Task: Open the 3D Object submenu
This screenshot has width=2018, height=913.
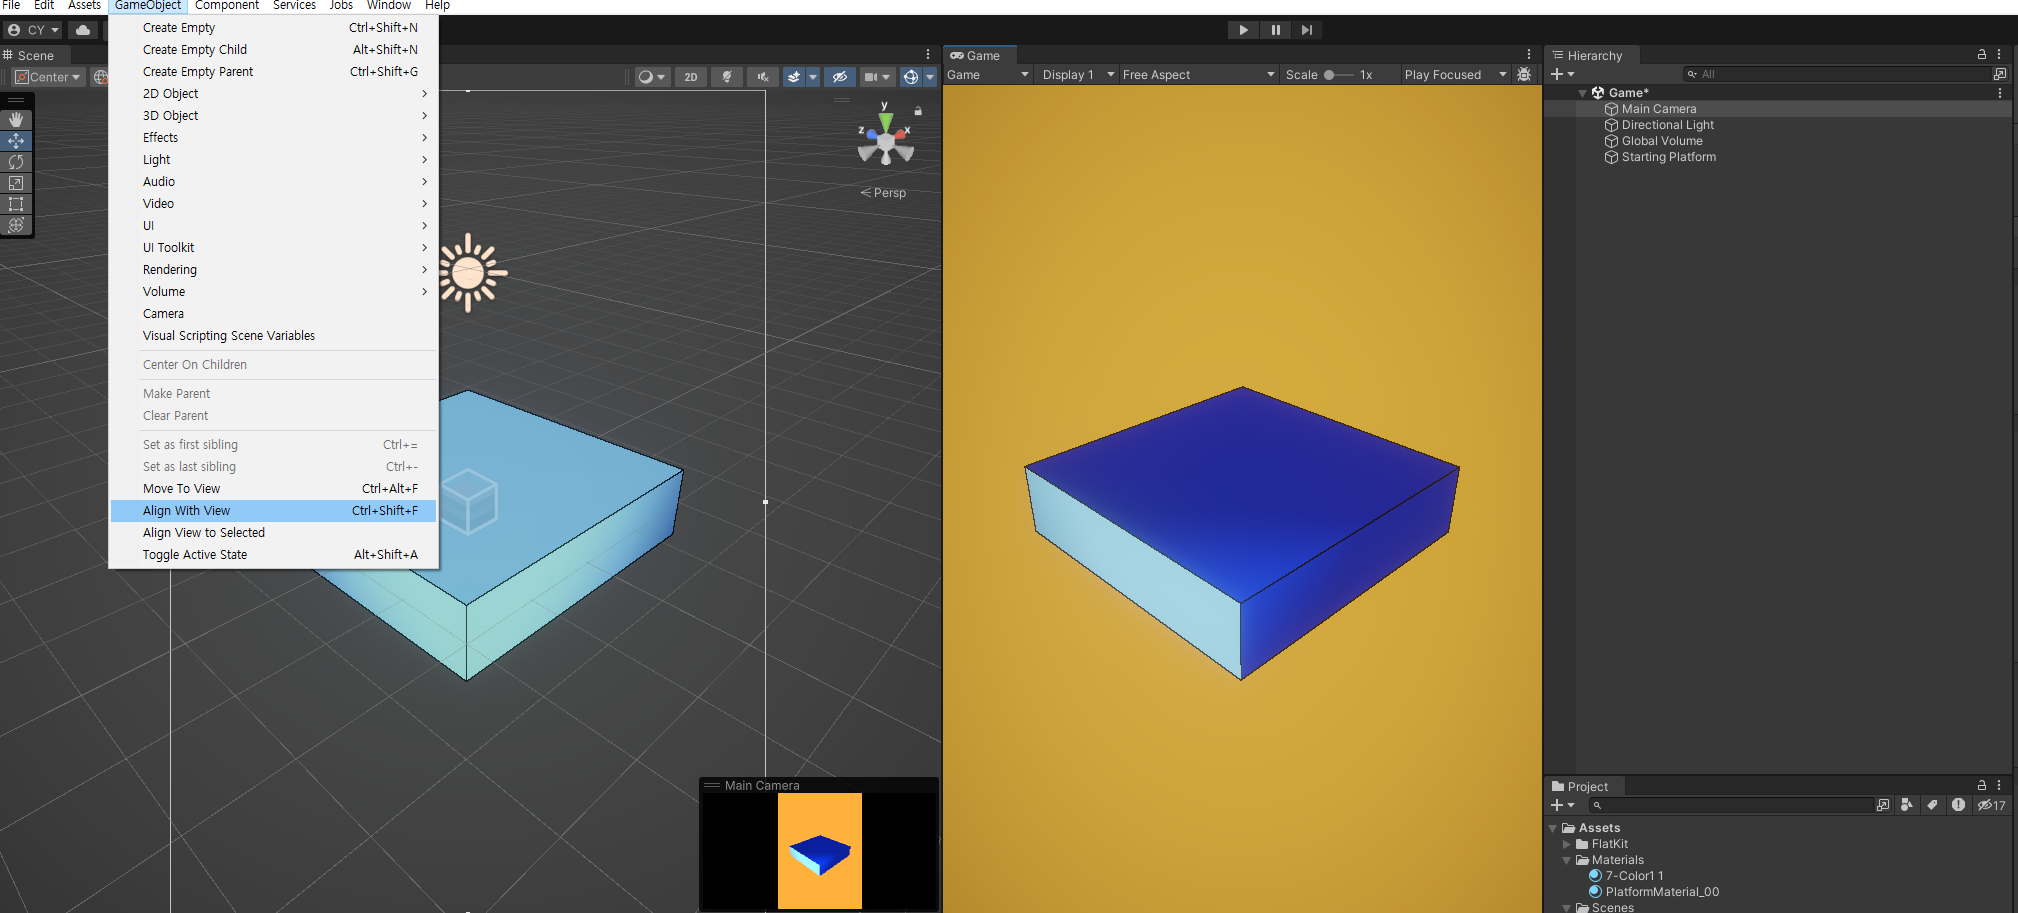Action: coord(273,116)
